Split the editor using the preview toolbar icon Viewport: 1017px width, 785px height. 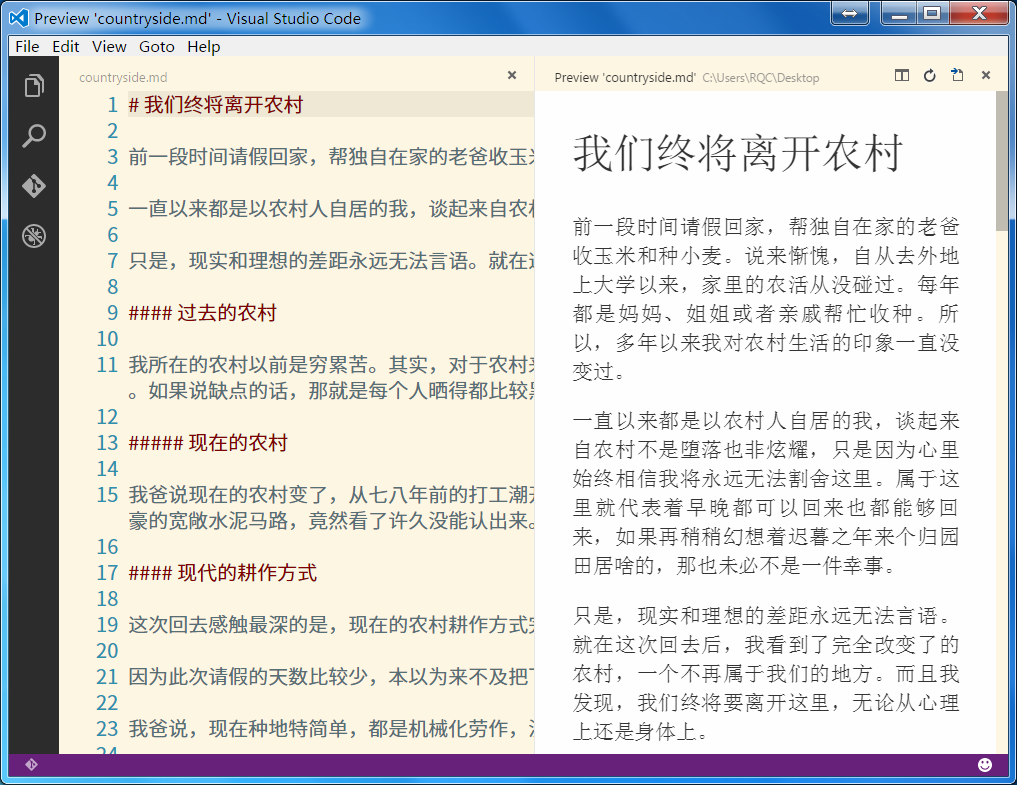[x=901, y=75]
